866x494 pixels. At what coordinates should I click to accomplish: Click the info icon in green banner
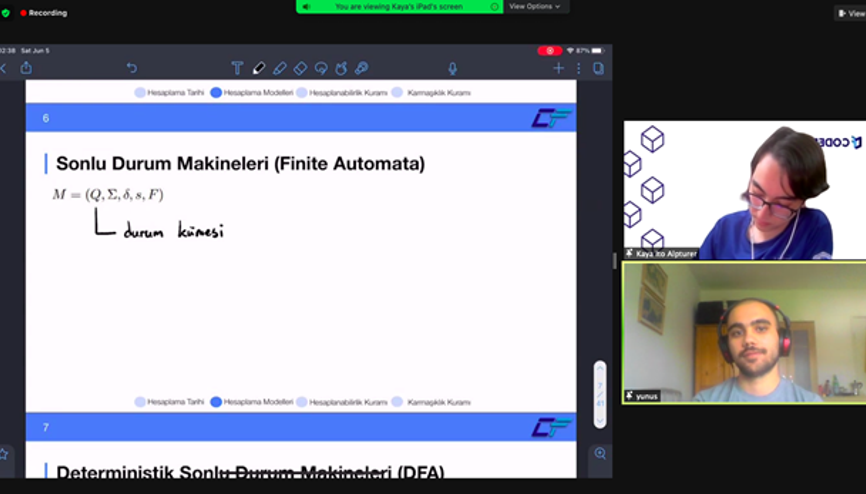494,7
